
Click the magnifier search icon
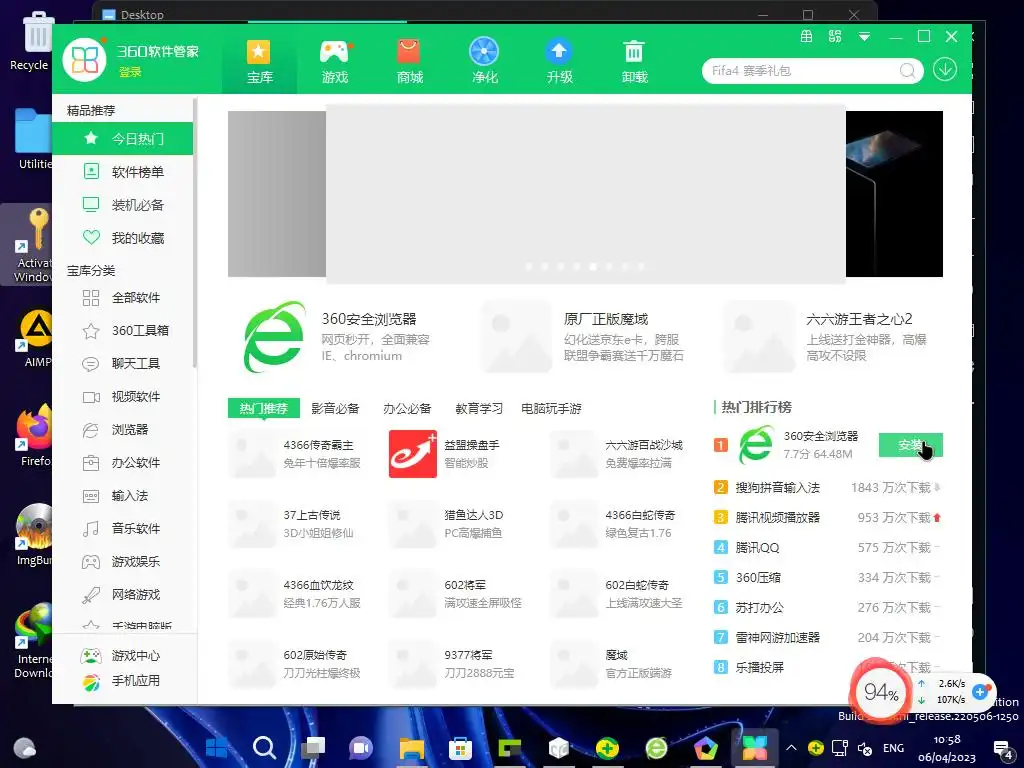point(907,71)
